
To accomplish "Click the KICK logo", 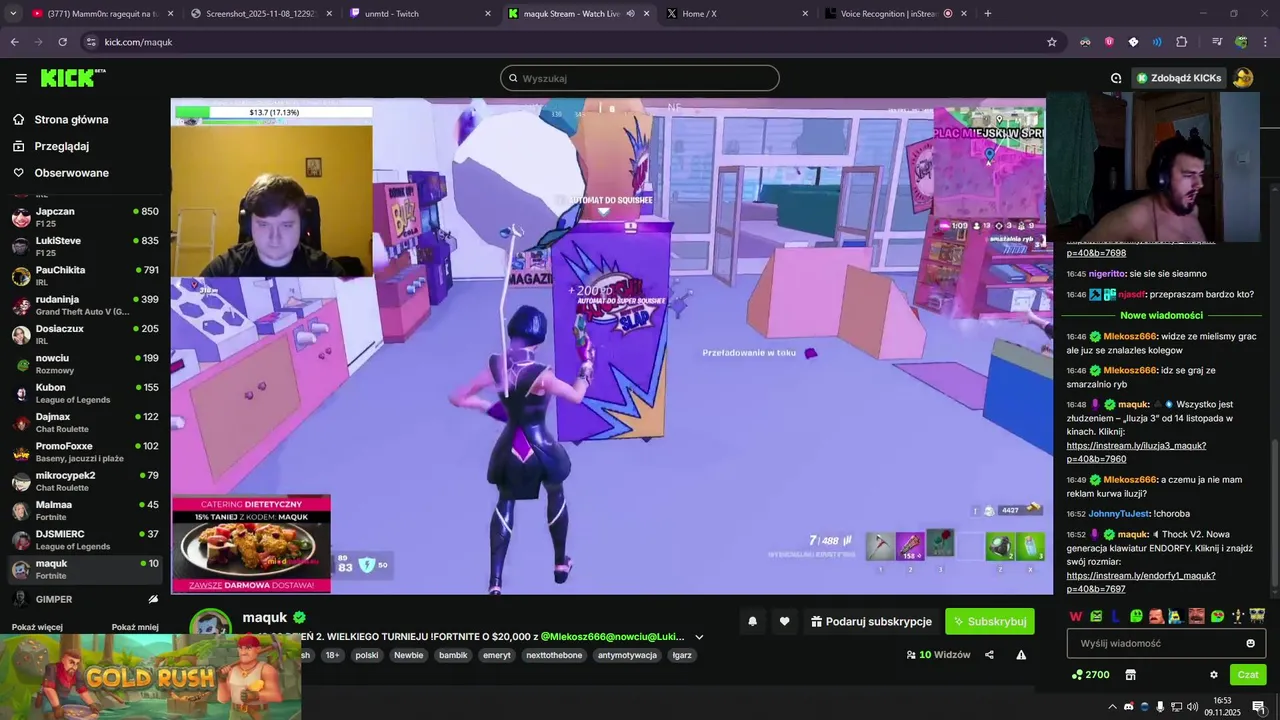I will pyautogui.click(x=73, y=78).
